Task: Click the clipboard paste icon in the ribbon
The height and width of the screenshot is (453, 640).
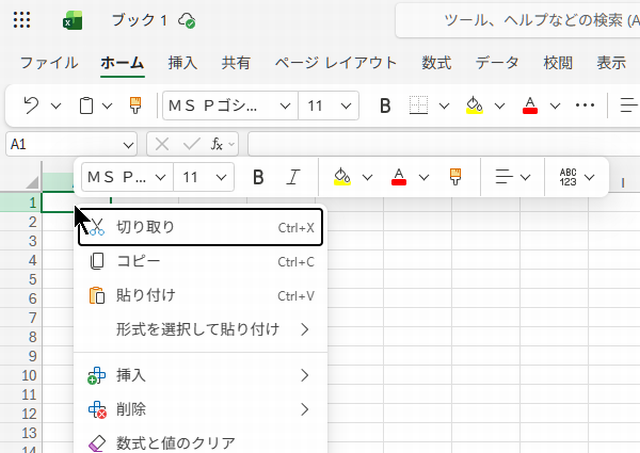Action: 87,105
